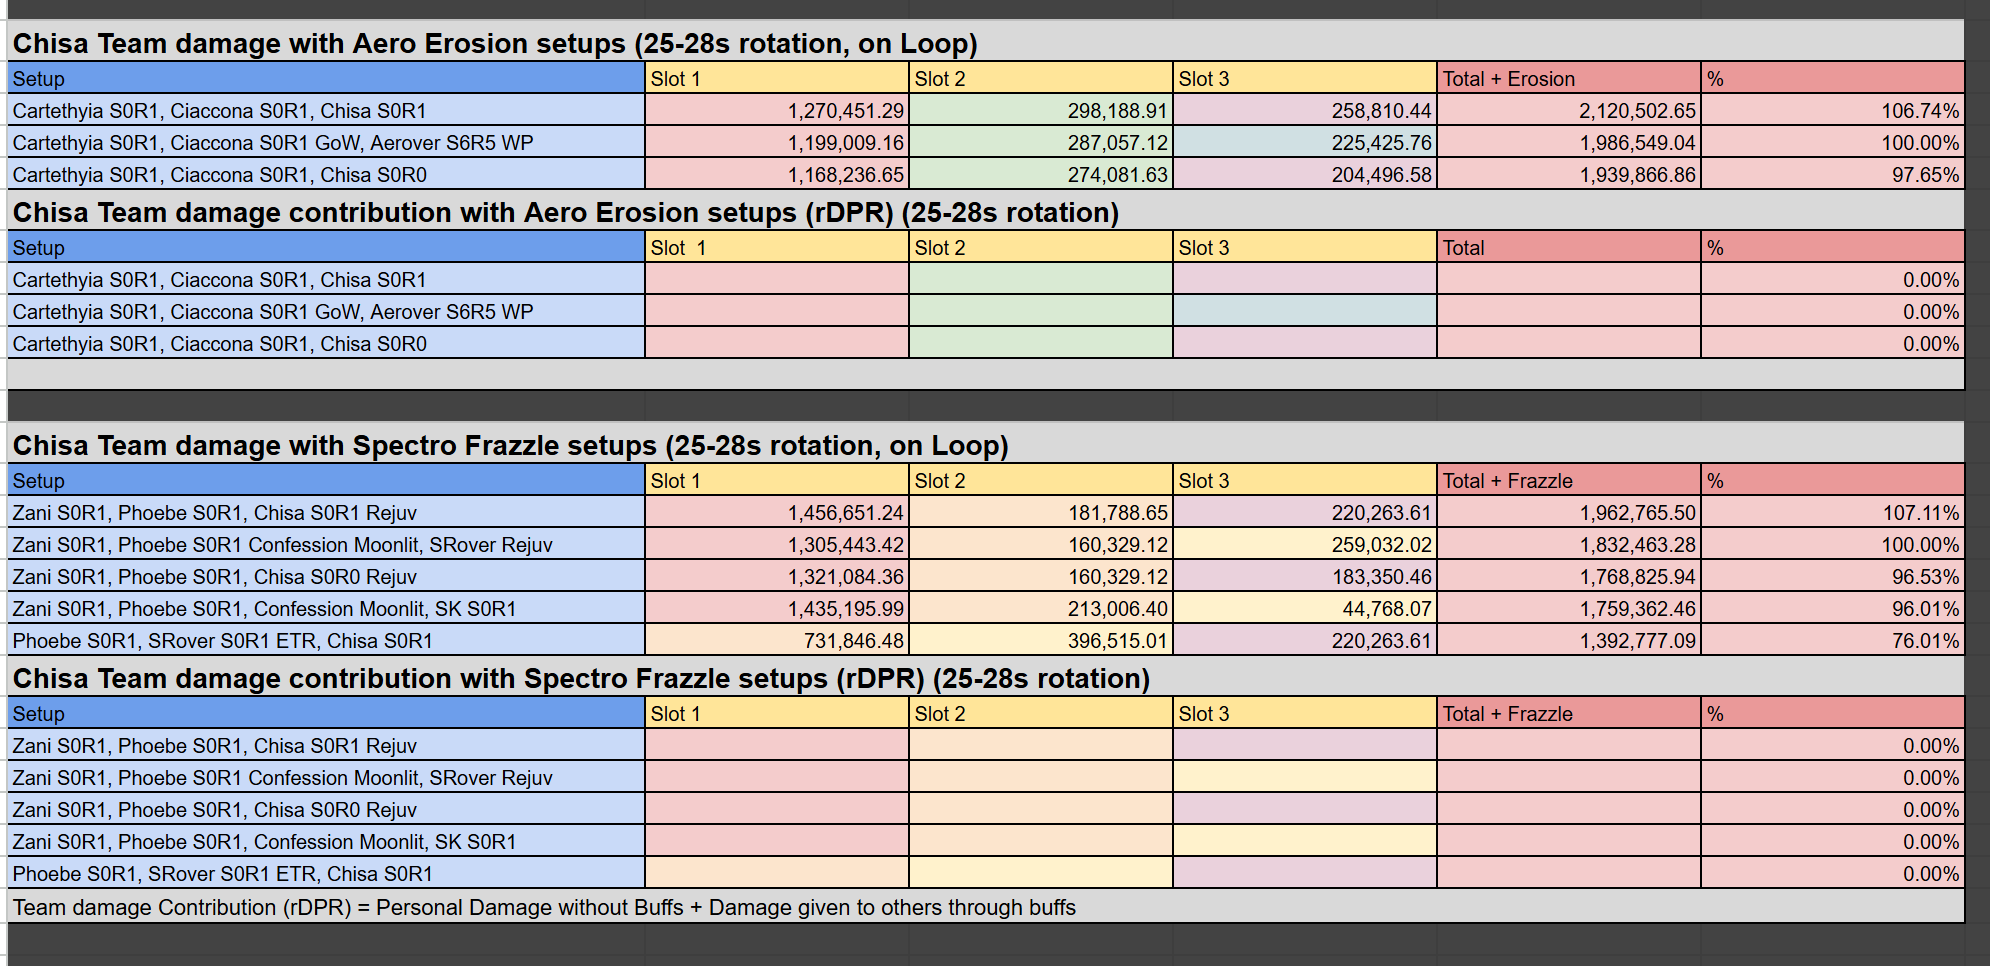Click the 1,759,362.46 total cell
The width and height of the screenshot is (1990, 966).
click(x=1569, y=608)
